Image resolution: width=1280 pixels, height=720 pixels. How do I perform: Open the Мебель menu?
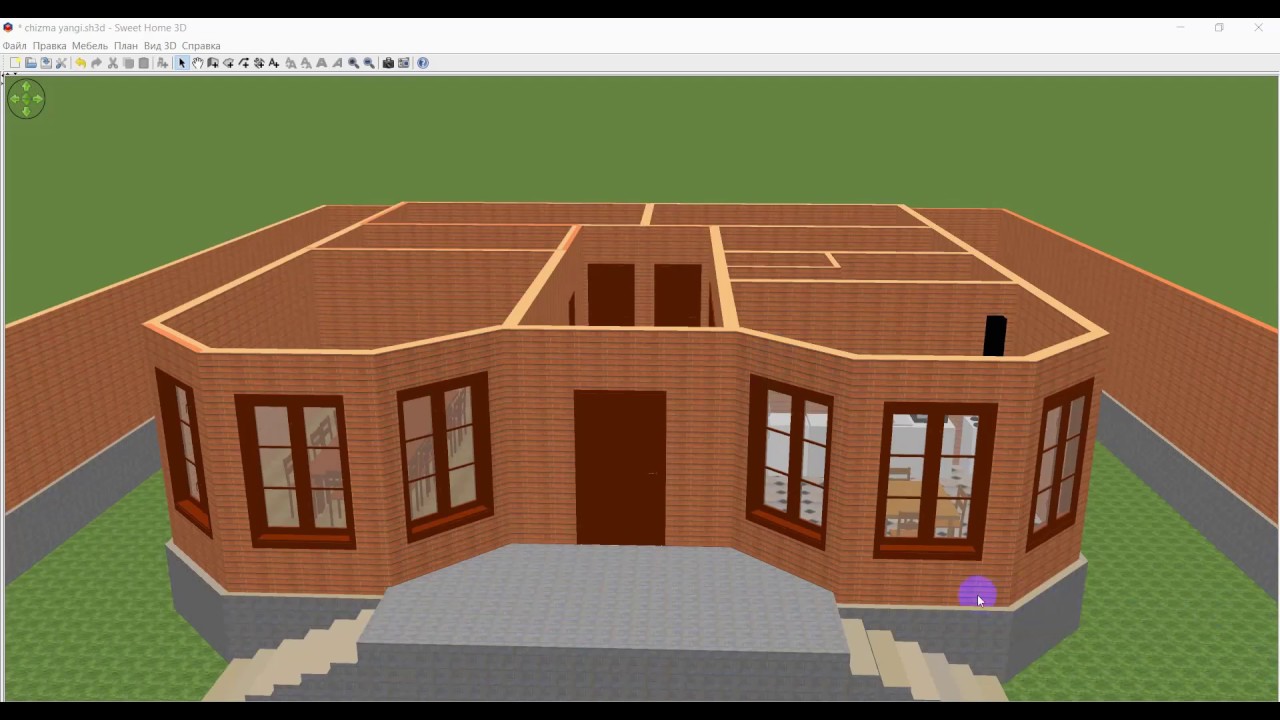tap(90, 46)
